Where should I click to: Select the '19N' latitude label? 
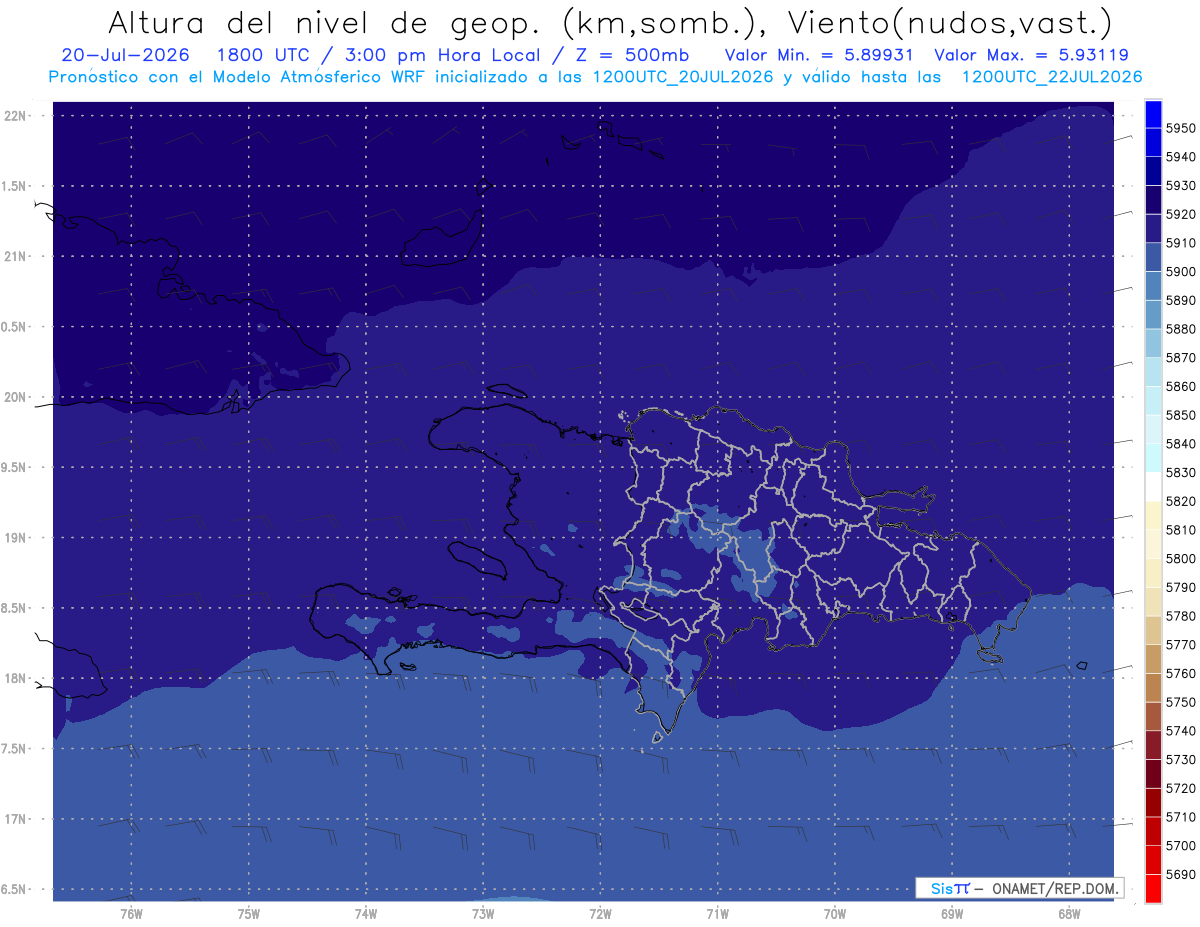(x=17, y=538)
